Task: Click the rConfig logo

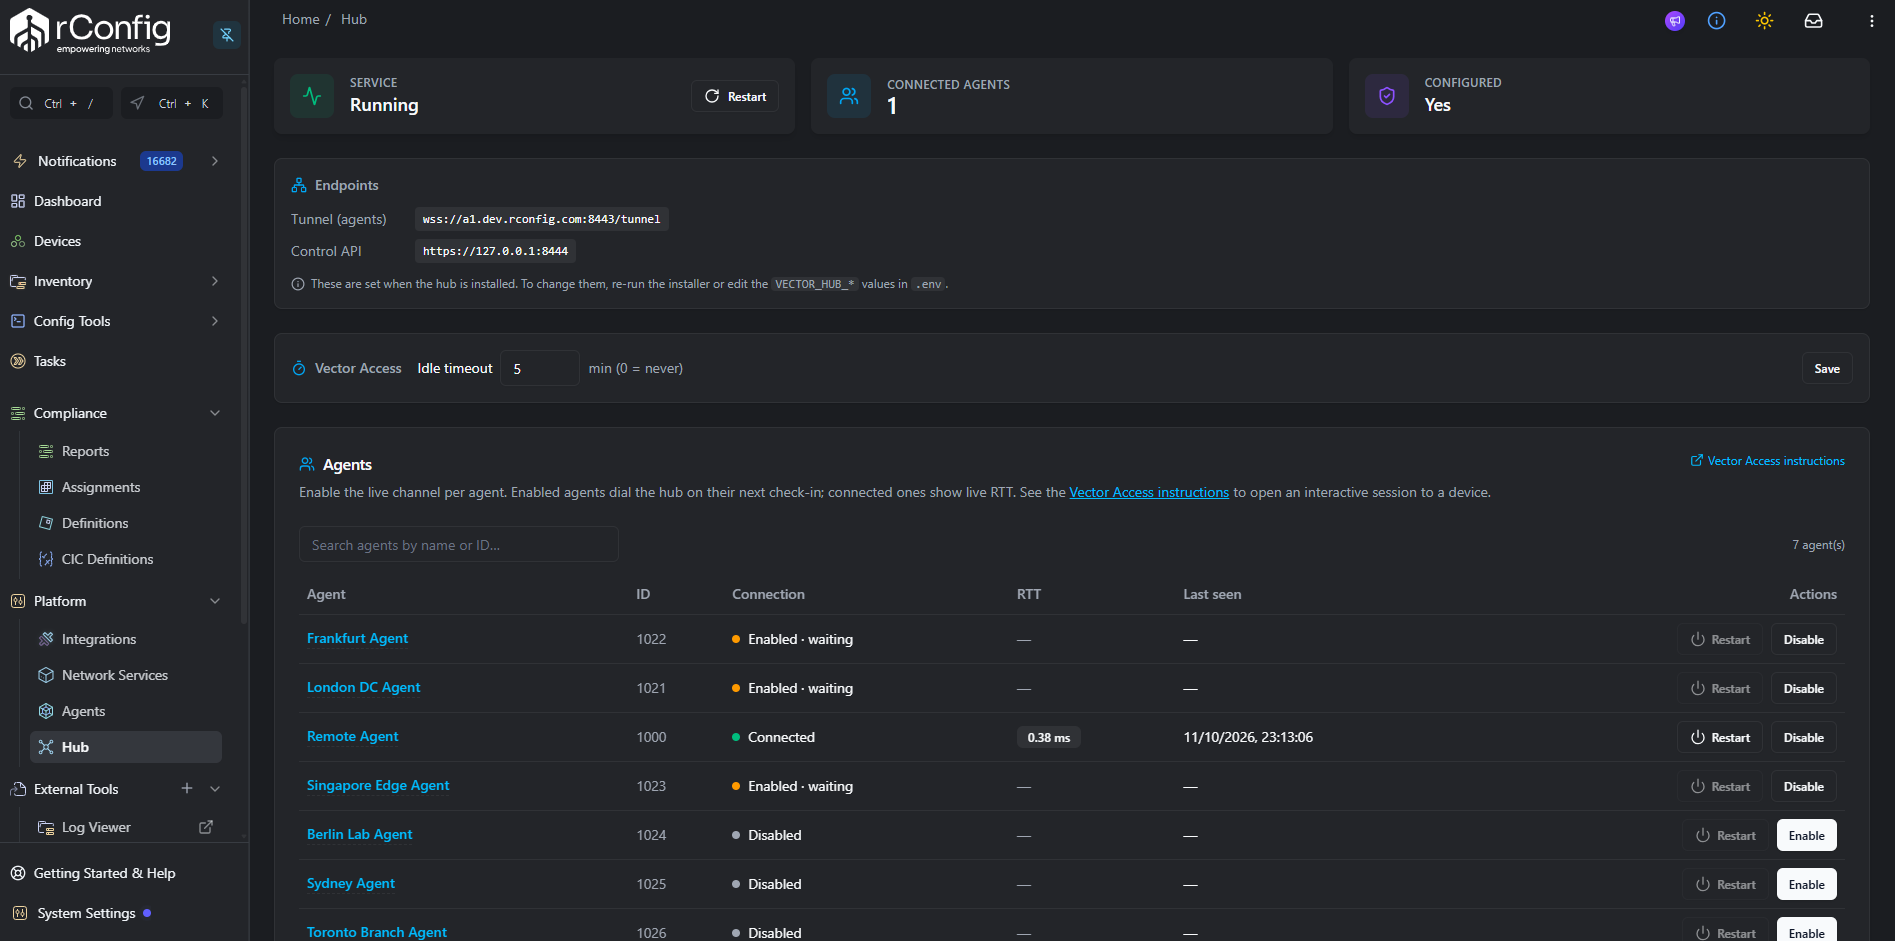Action: 90,31
